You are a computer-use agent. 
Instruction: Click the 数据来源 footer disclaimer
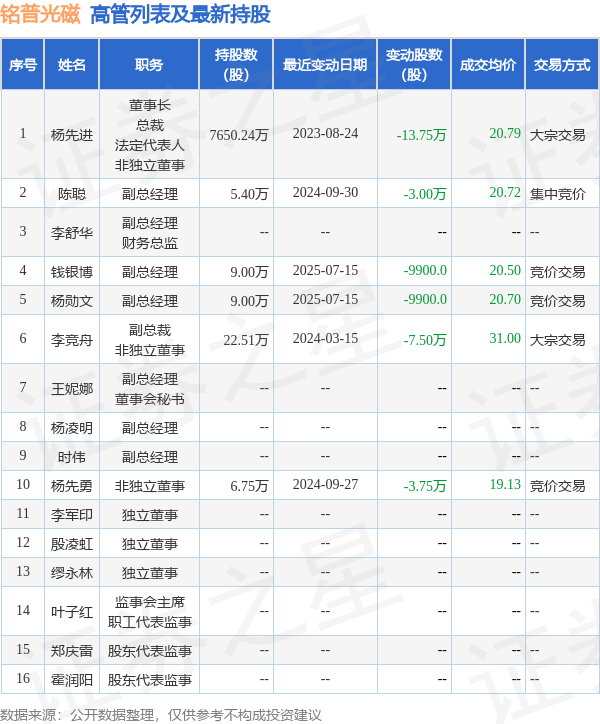click(160, 715)
